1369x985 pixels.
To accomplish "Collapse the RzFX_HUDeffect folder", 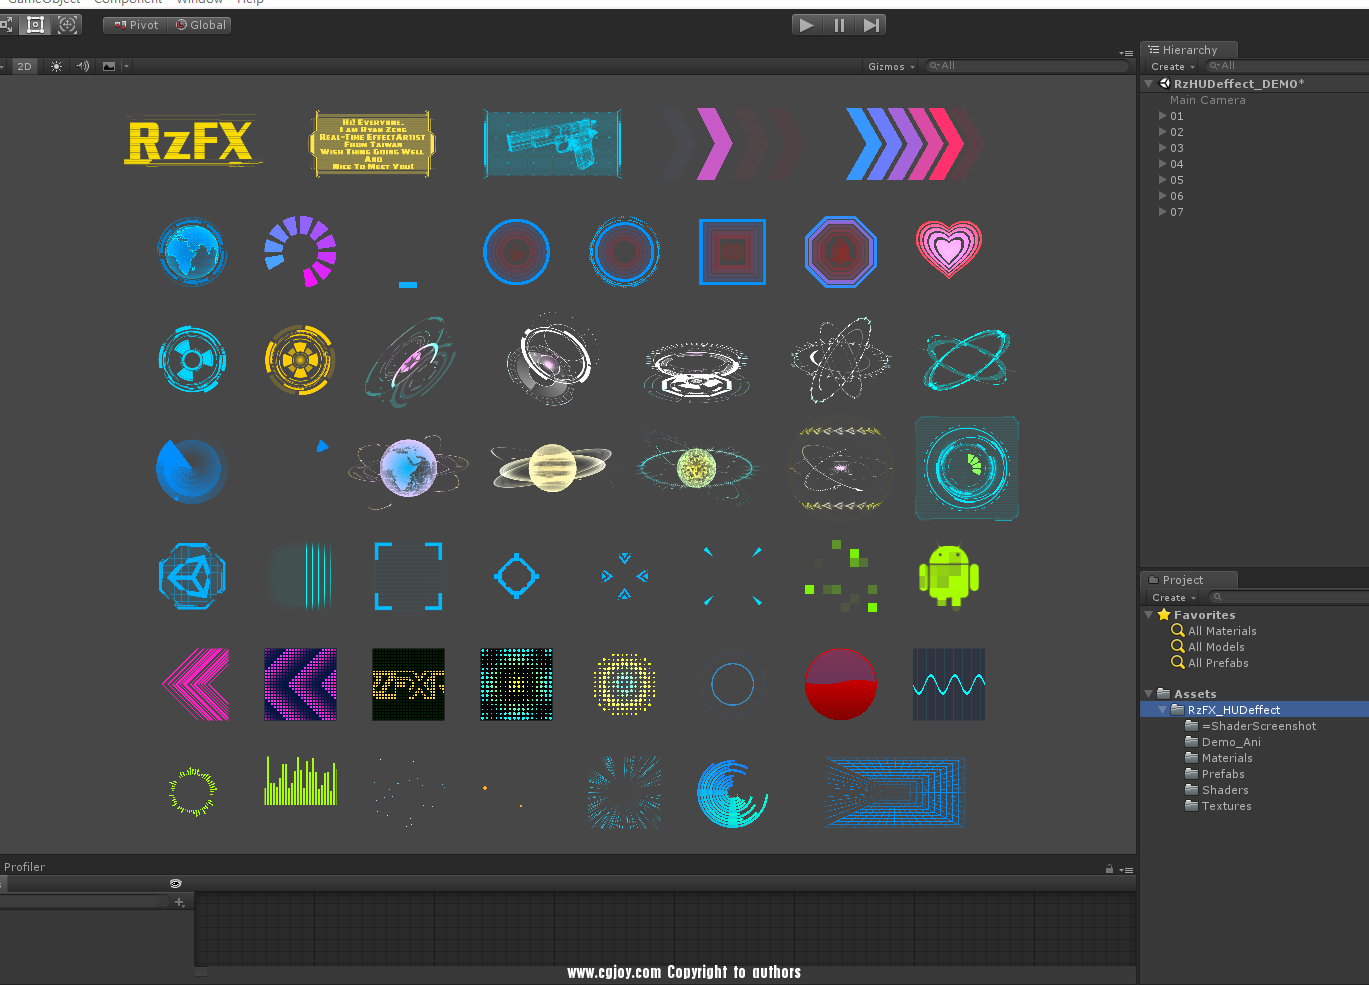I will pos(1163,710).
